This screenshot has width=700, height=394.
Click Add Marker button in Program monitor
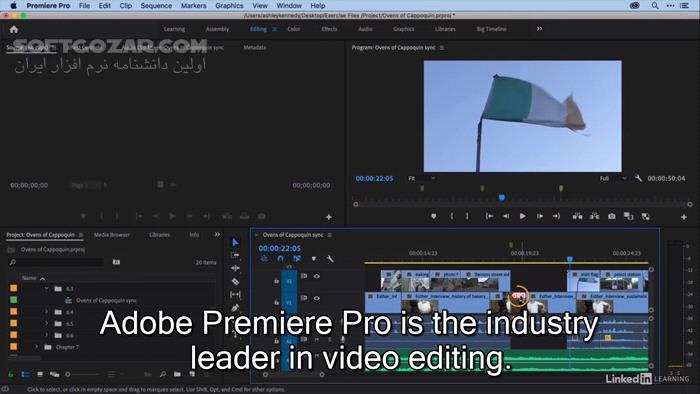(433, 216)
